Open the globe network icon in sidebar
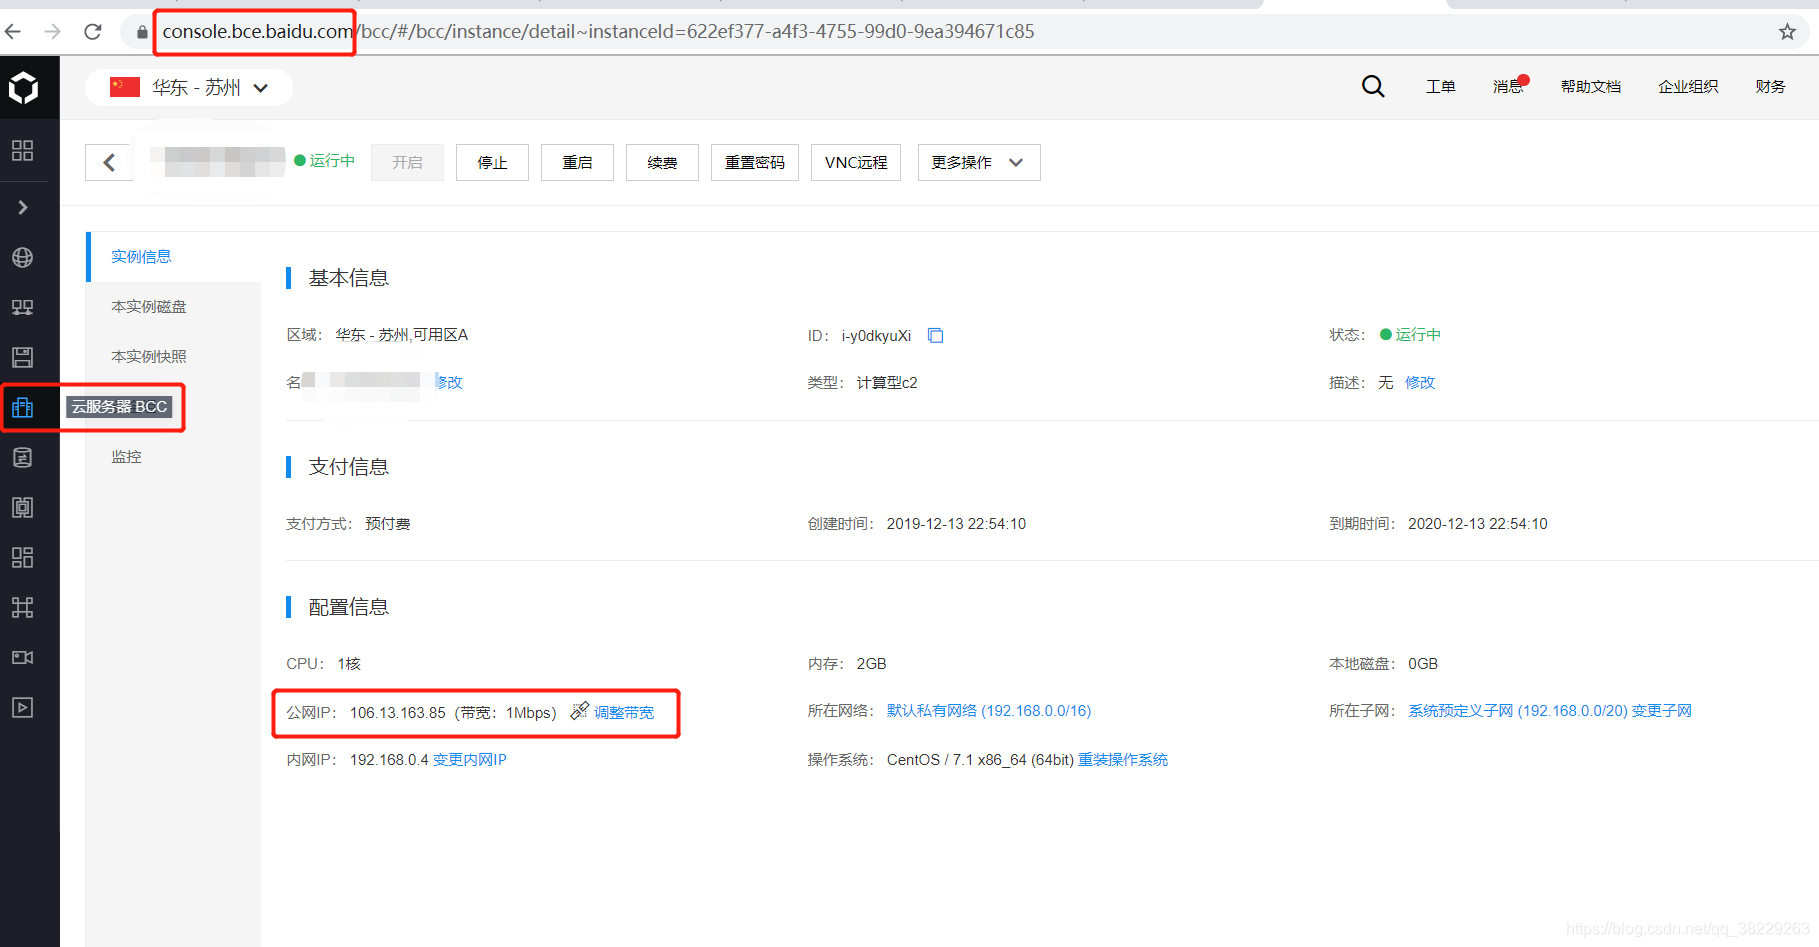 [x=22, y=257]
